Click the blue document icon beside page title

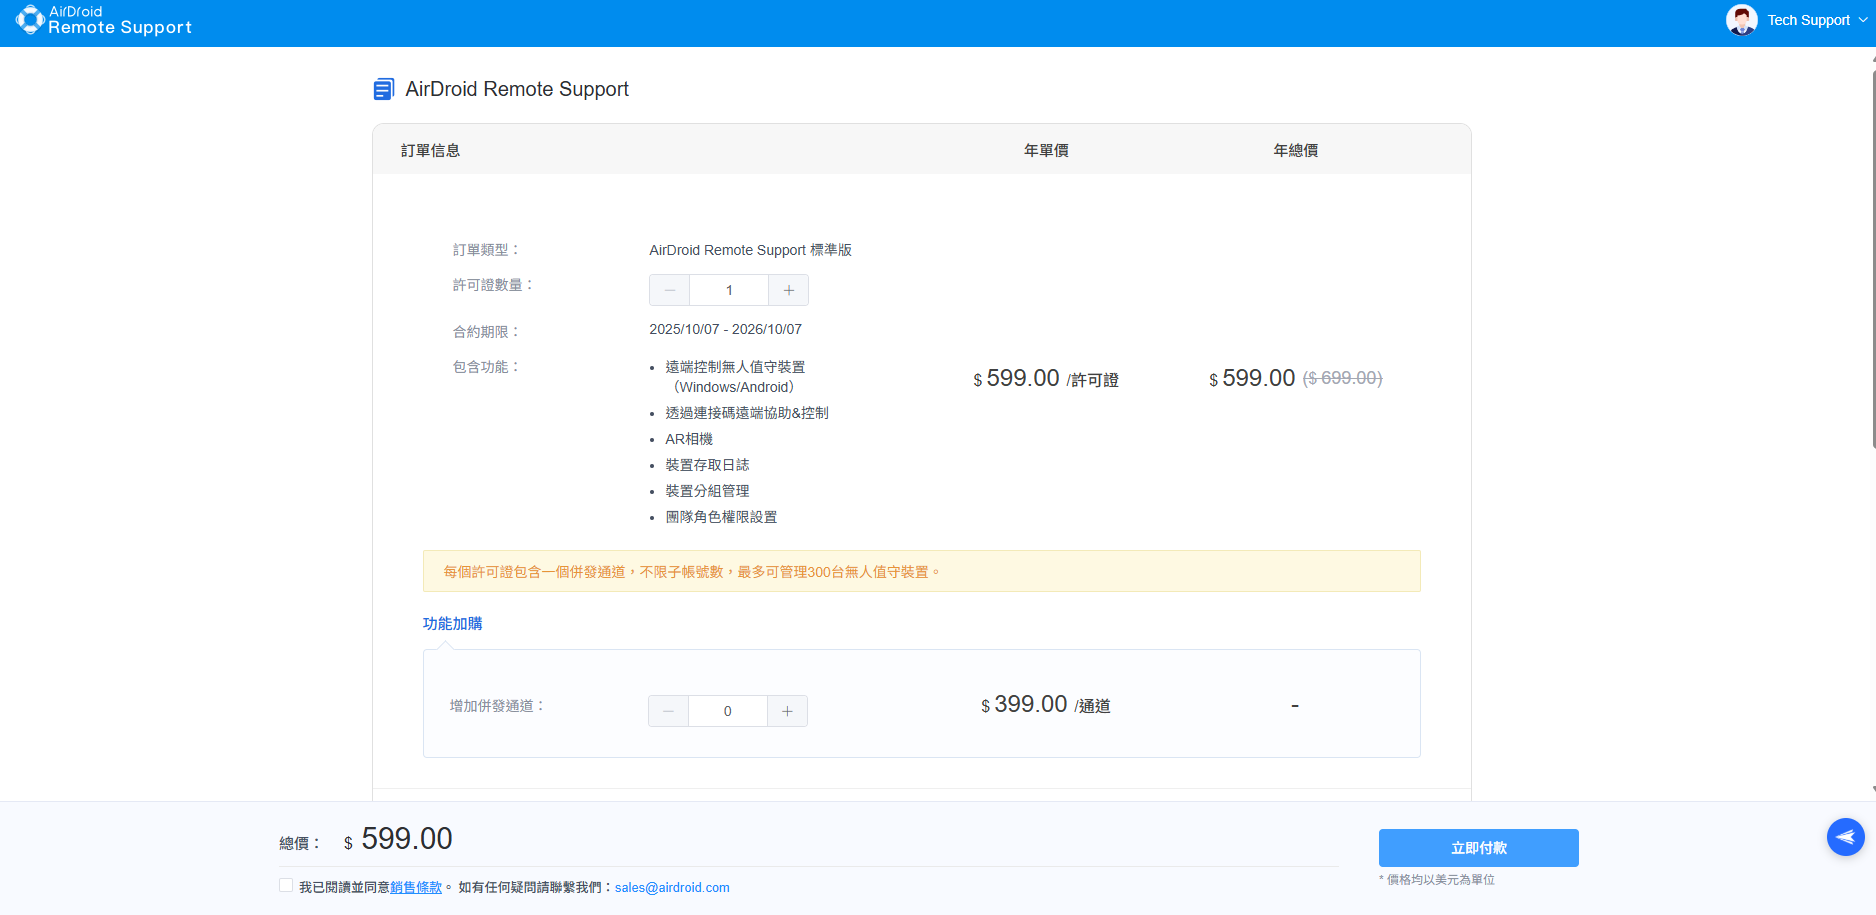384,89
